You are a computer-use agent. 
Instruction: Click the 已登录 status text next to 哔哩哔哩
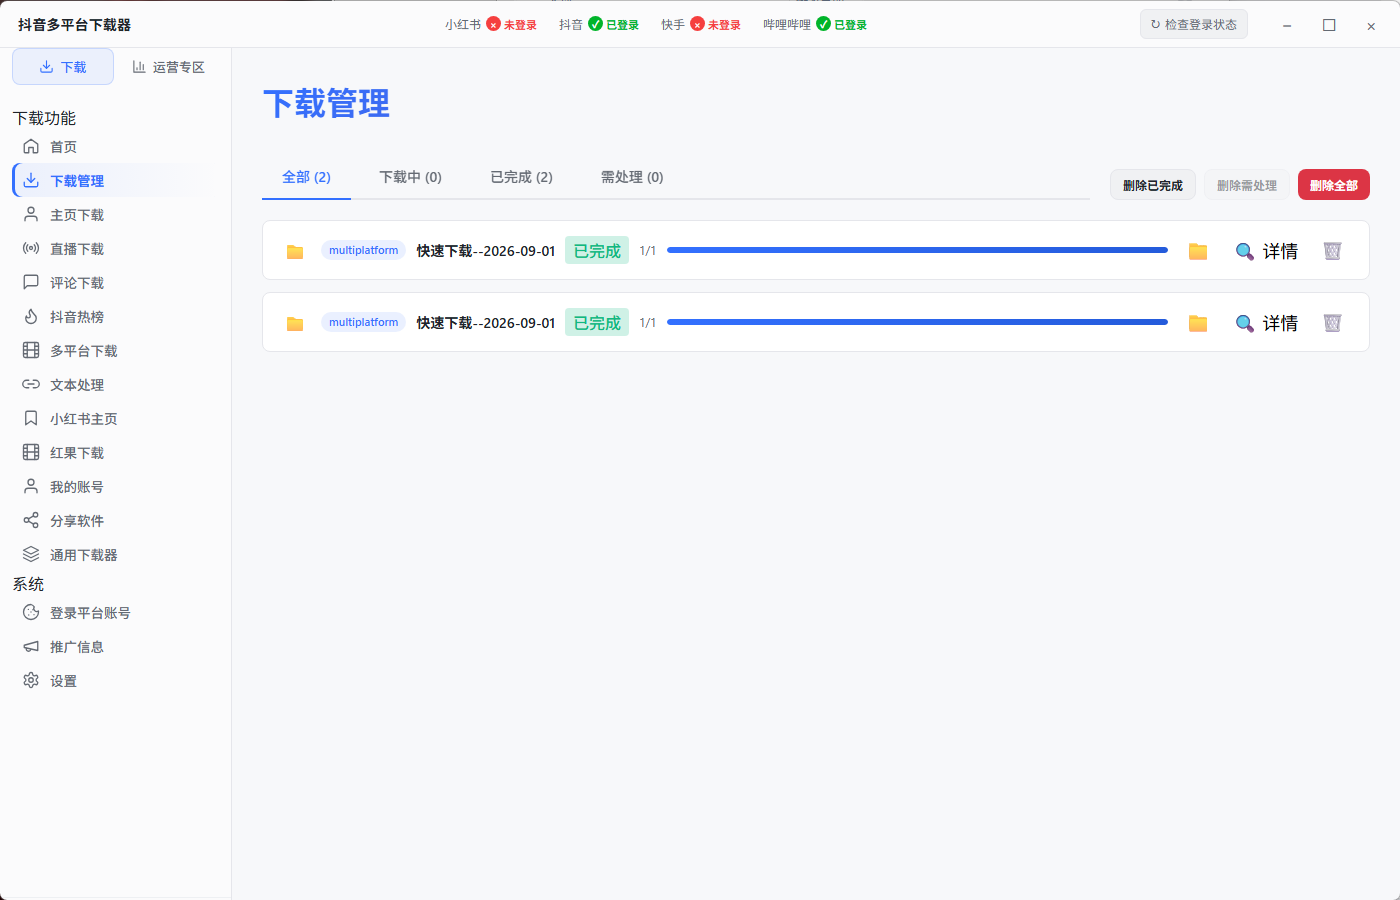851,25
